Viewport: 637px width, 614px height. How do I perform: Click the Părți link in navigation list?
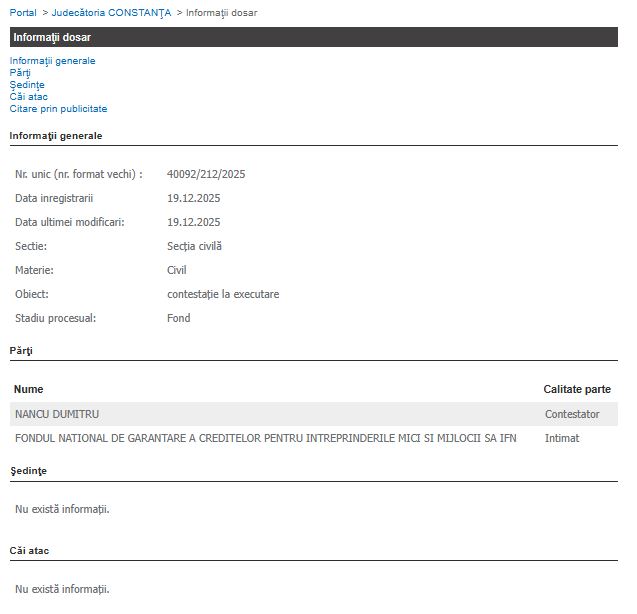click(x=20, y=73)
